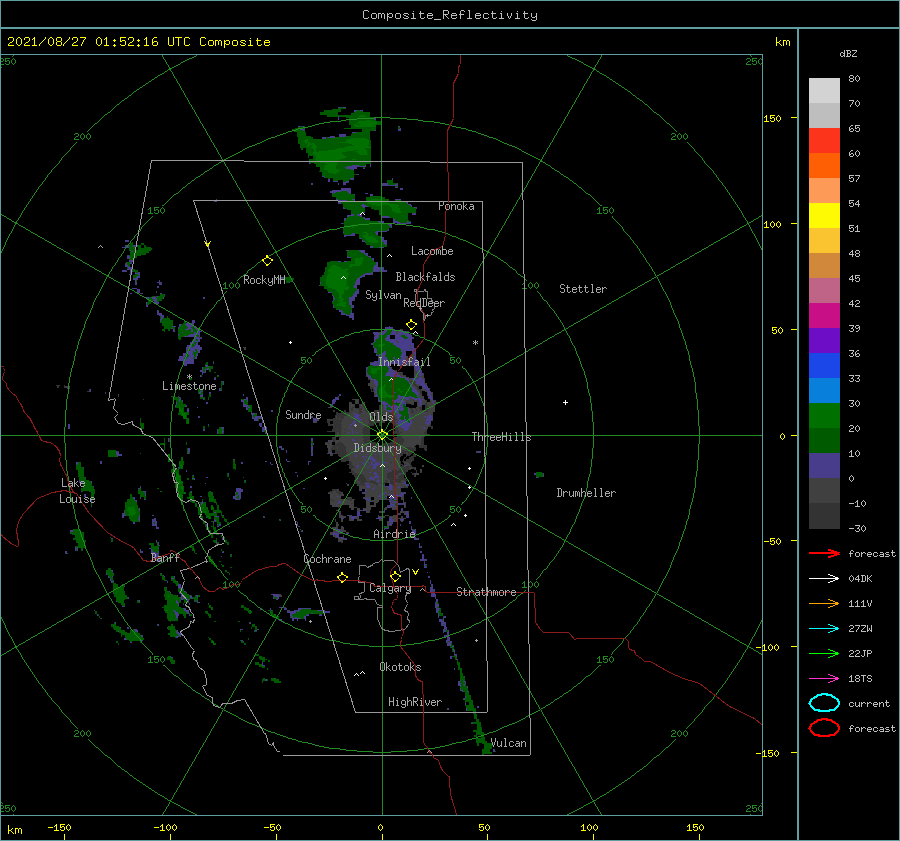Click the red forecast arrow in legend
The width and height of the screenshot is (900, 841).
coord(824,553)
